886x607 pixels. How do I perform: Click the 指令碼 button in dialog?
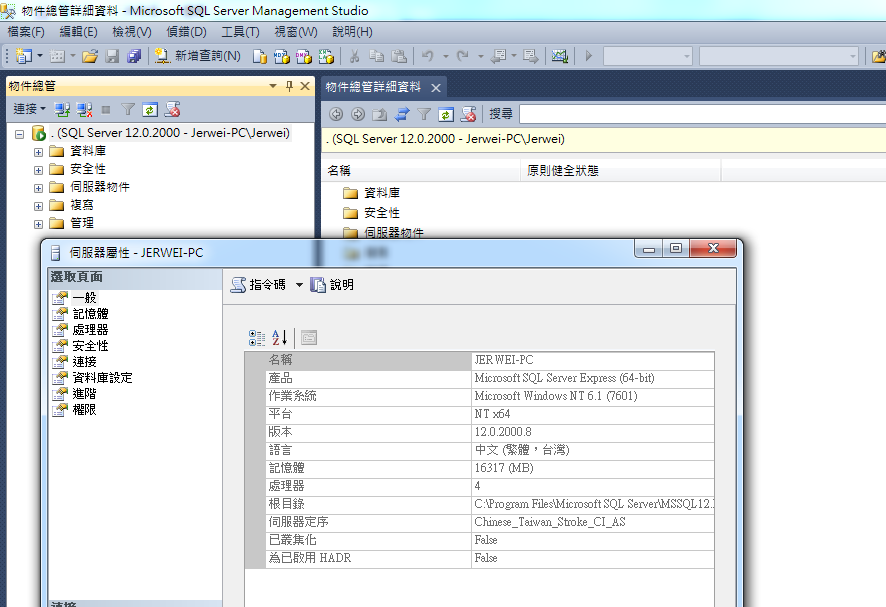coord(259,285)
